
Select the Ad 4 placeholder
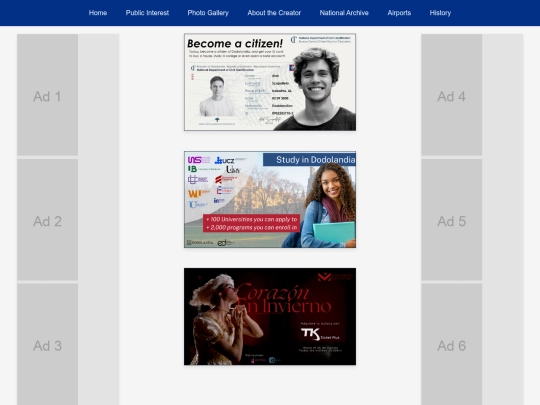pyautogui.click(x=451, y=95)
